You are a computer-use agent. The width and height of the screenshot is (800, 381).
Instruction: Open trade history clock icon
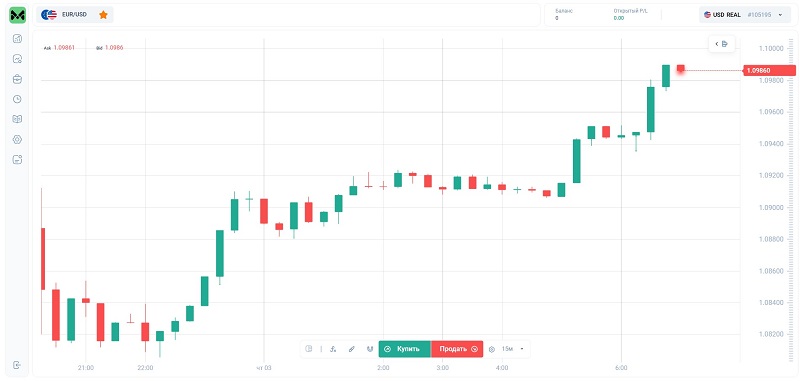[x=17, y=99]
